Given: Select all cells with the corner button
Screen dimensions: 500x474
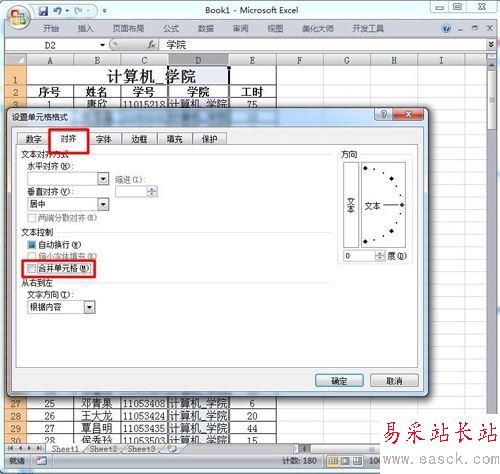Looking at the screenshot, I should [x=16, y=60].
